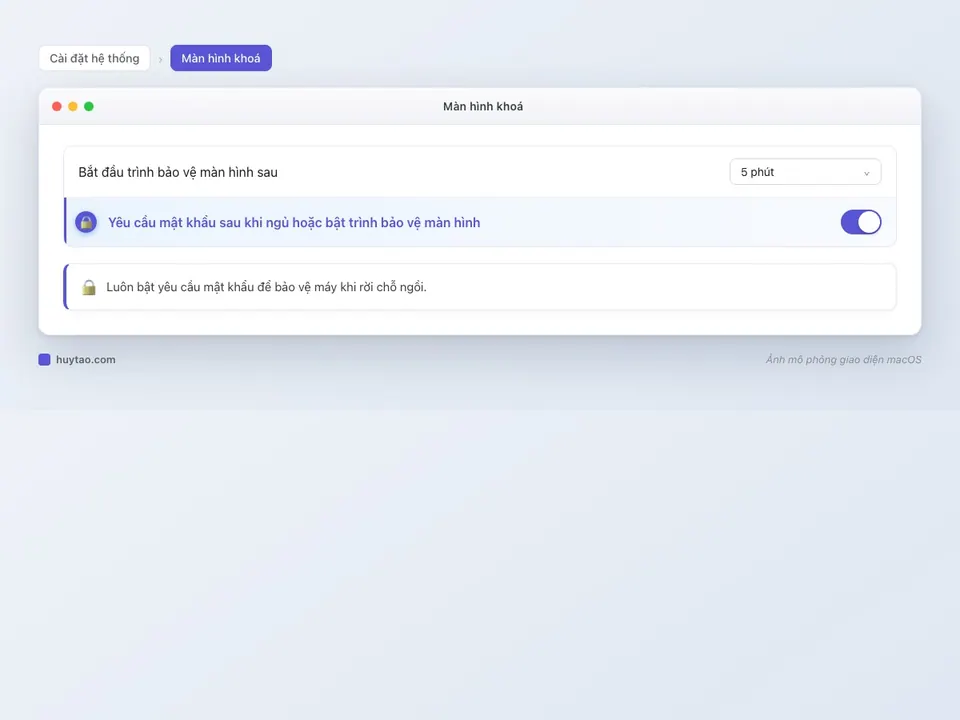Close the window with the red button

pyautogui.click(x=57, y=107)
